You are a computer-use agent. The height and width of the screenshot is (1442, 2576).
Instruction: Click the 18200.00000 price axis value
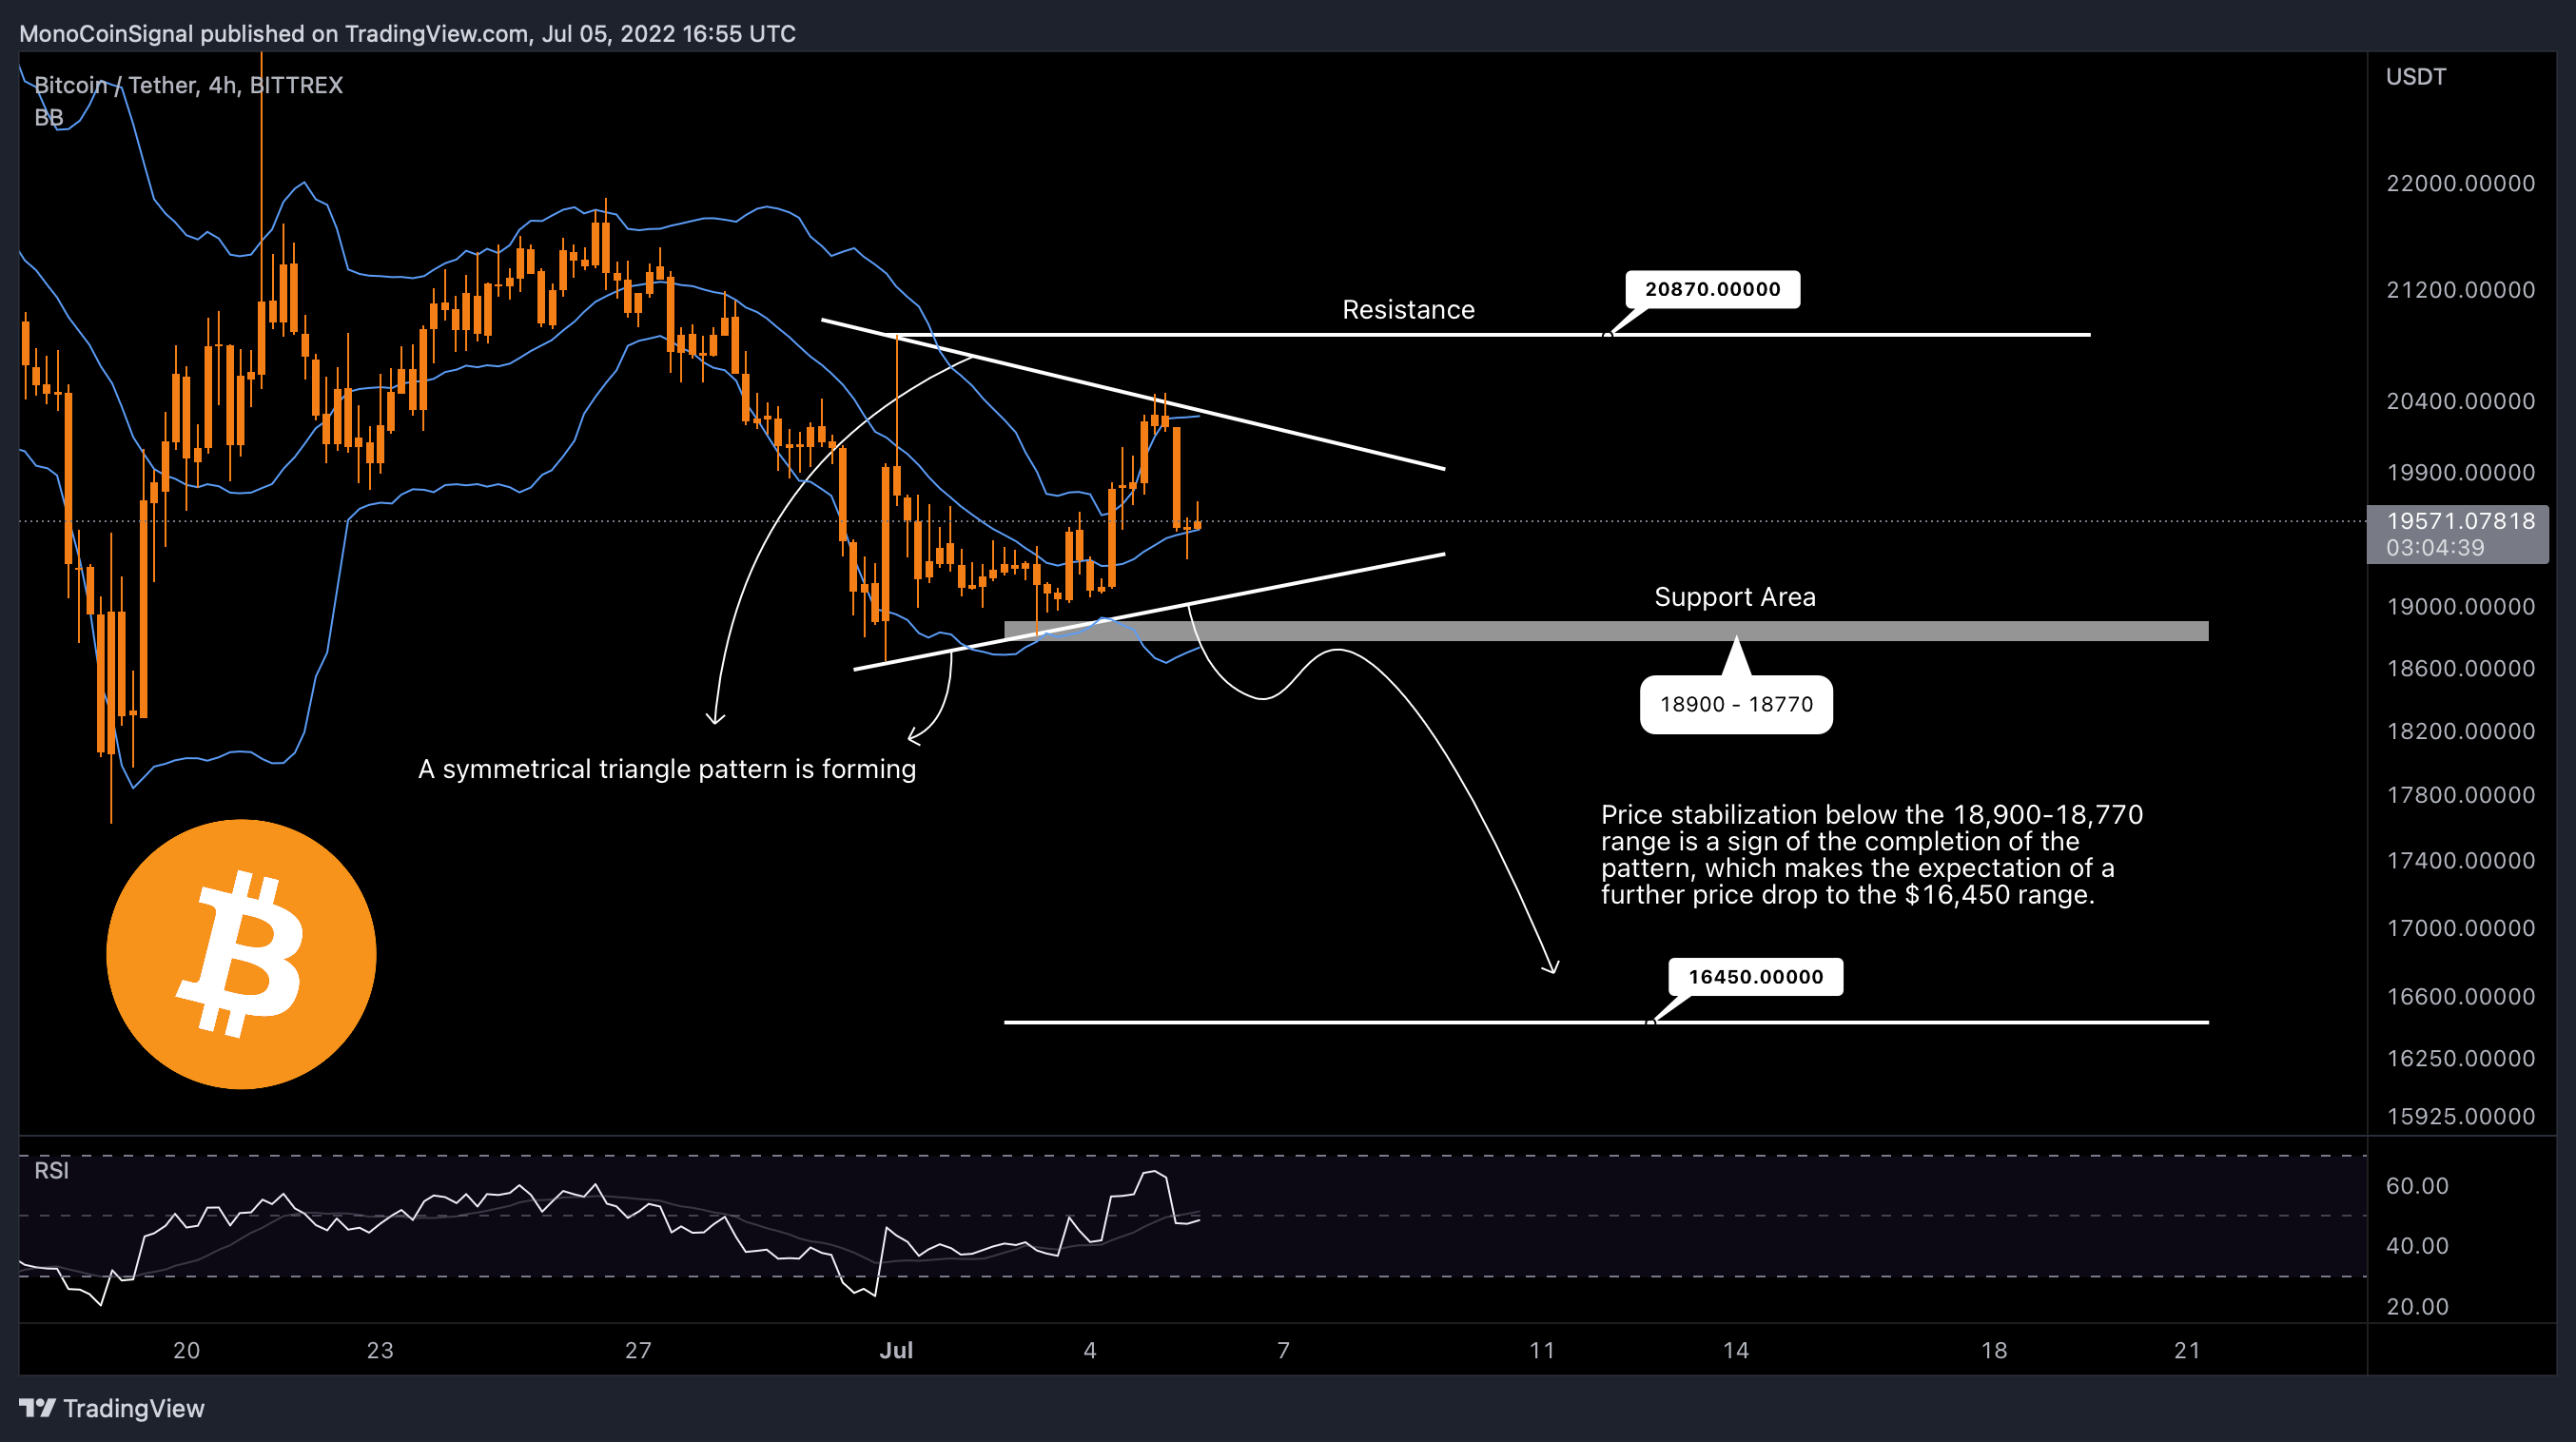pos(2460,731)
